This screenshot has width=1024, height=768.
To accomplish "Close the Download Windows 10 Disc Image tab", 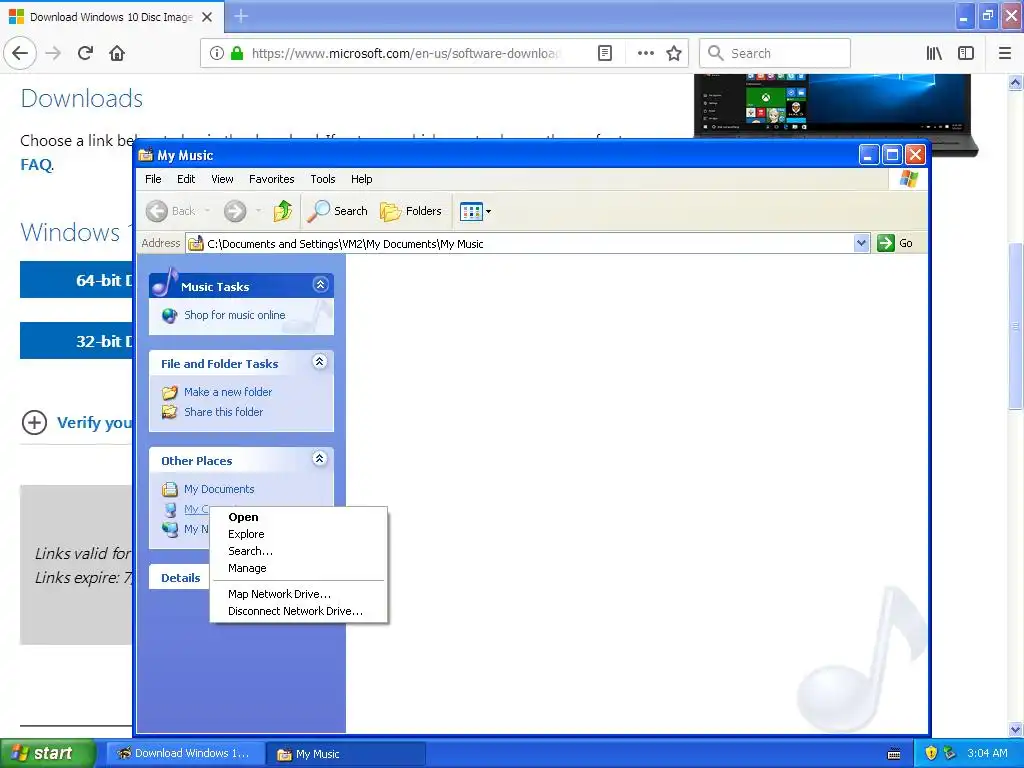I will pos(207,17).
